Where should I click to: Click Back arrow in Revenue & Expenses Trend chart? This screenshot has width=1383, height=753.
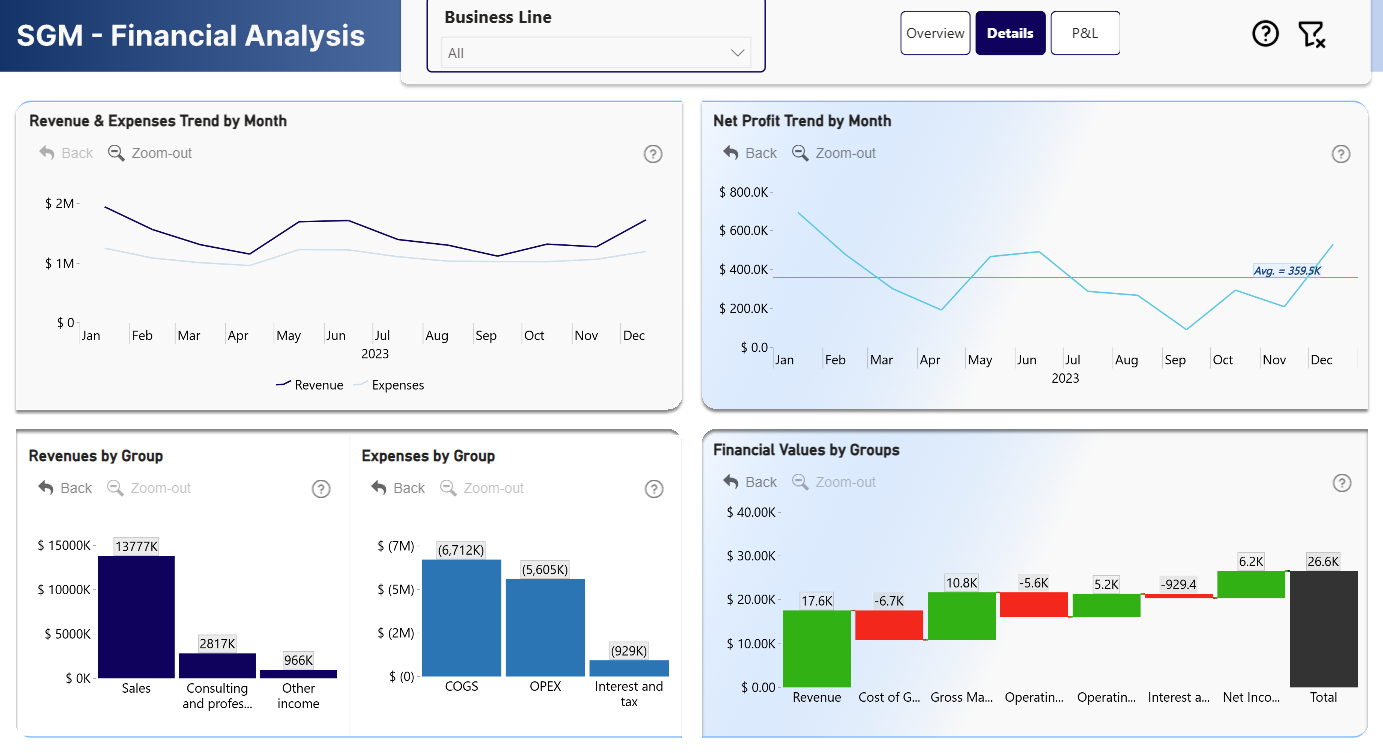click(66, 153)
